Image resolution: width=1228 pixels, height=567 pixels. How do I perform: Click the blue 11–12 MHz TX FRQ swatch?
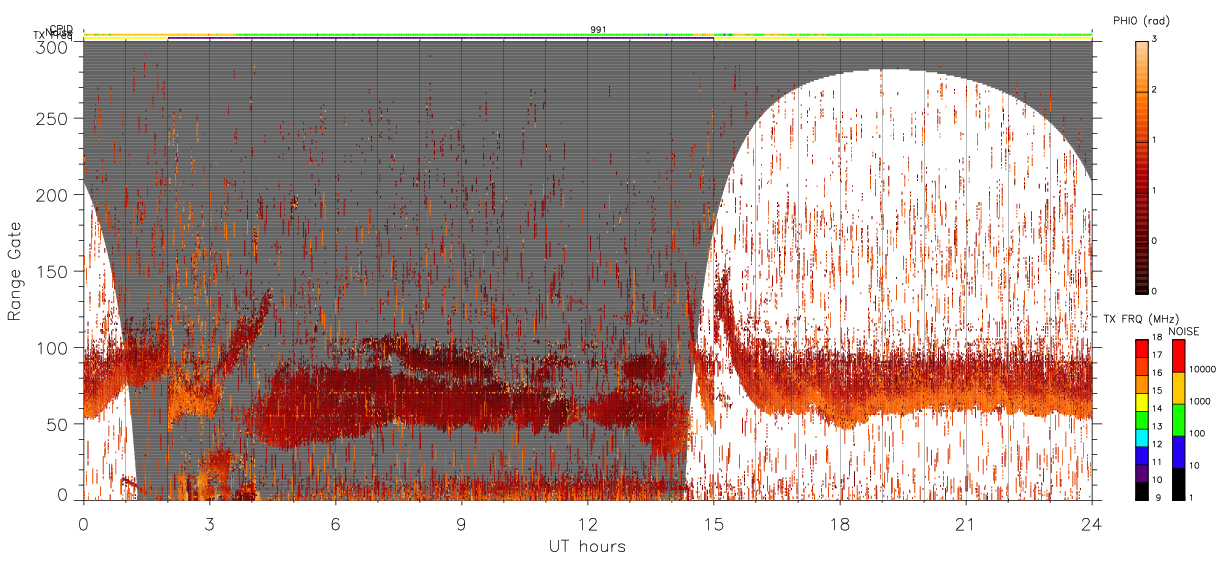pos(1141,455)
